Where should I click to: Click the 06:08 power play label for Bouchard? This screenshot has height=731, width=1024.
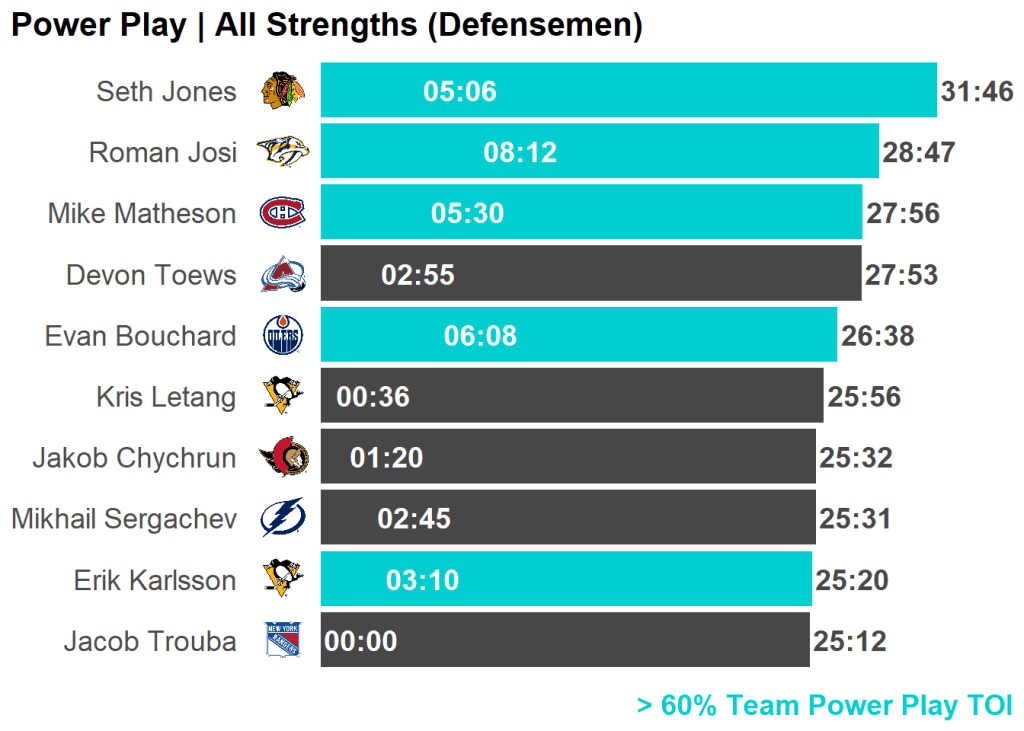pos(480,336)
